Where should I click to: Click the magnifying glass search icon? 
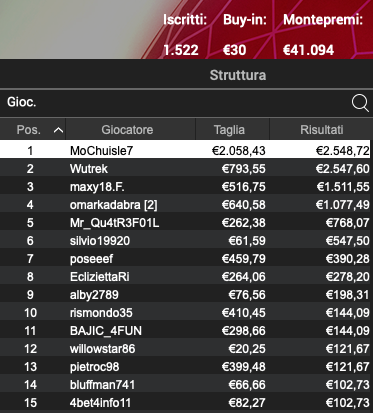tap(360, 103)
